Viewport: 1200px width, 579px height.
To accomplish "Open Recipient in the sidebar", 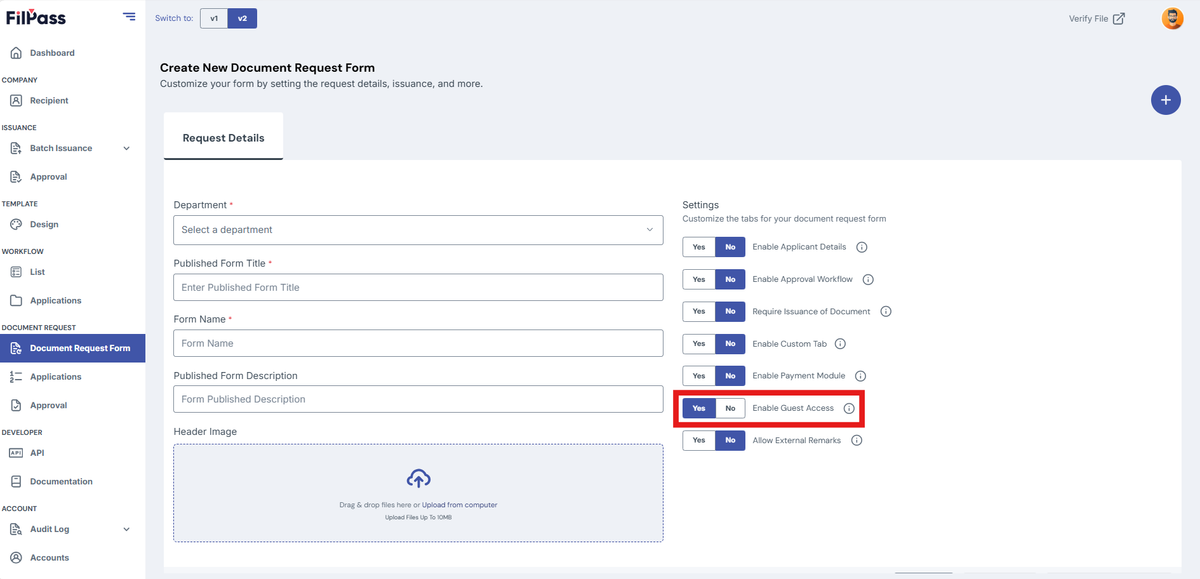I will pyautogui.click(x=49, y=100).
